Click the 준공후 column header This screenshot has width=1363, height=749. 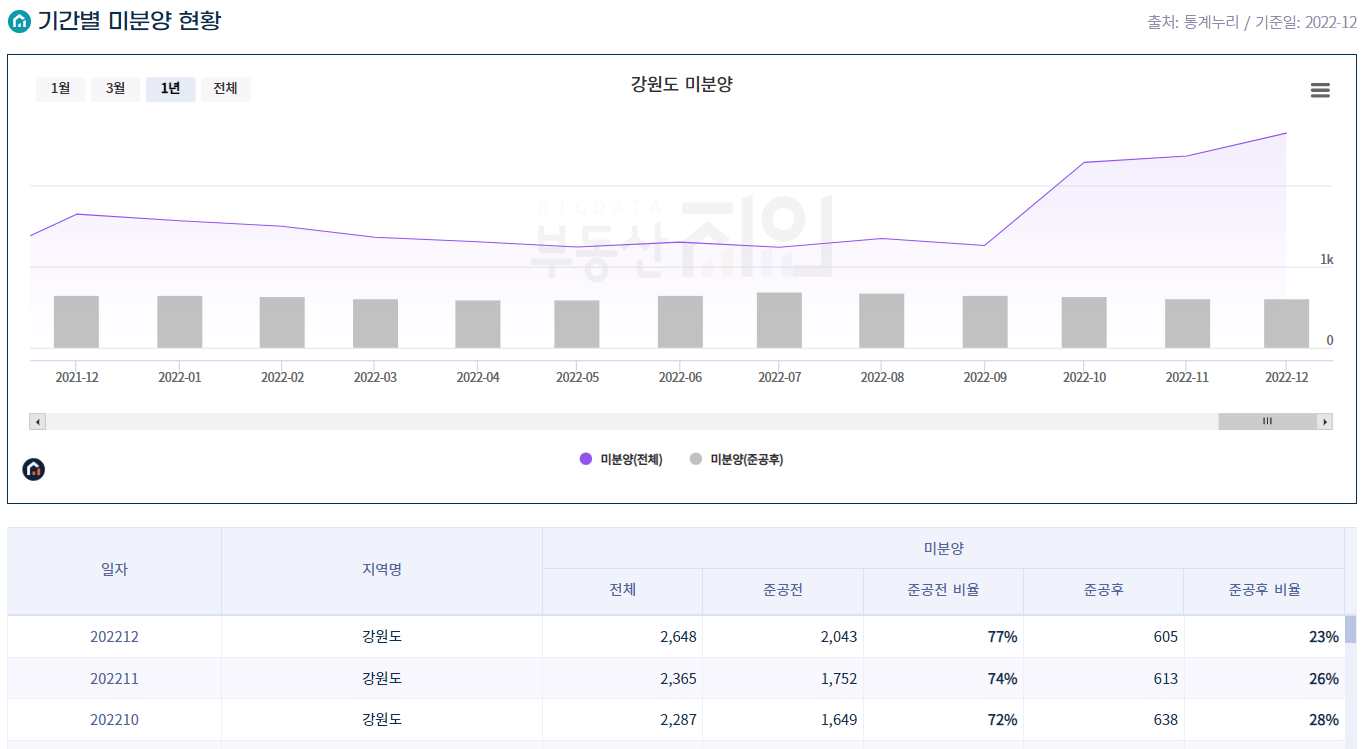(1104, 592)
